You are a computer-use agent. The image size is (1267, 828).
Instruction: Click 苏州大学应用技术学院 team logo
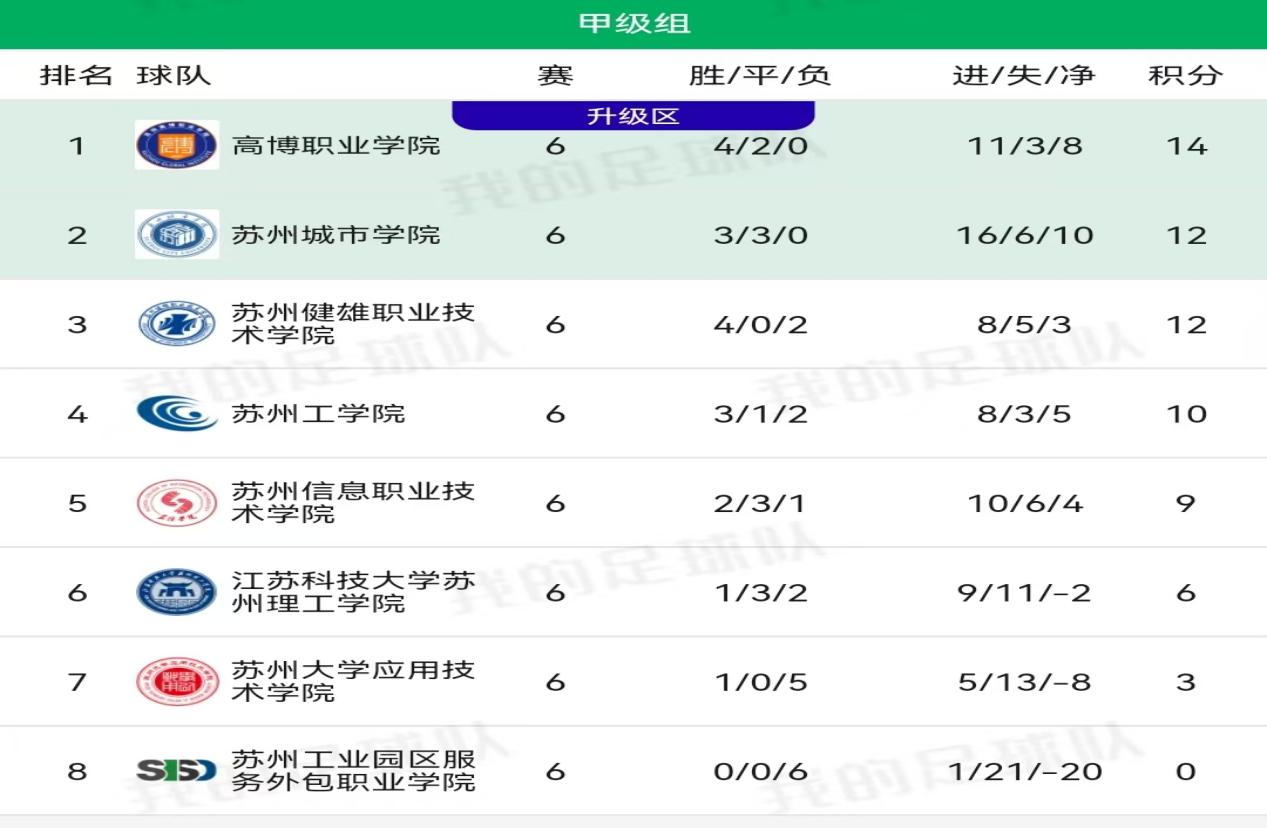tap(177, 682)
